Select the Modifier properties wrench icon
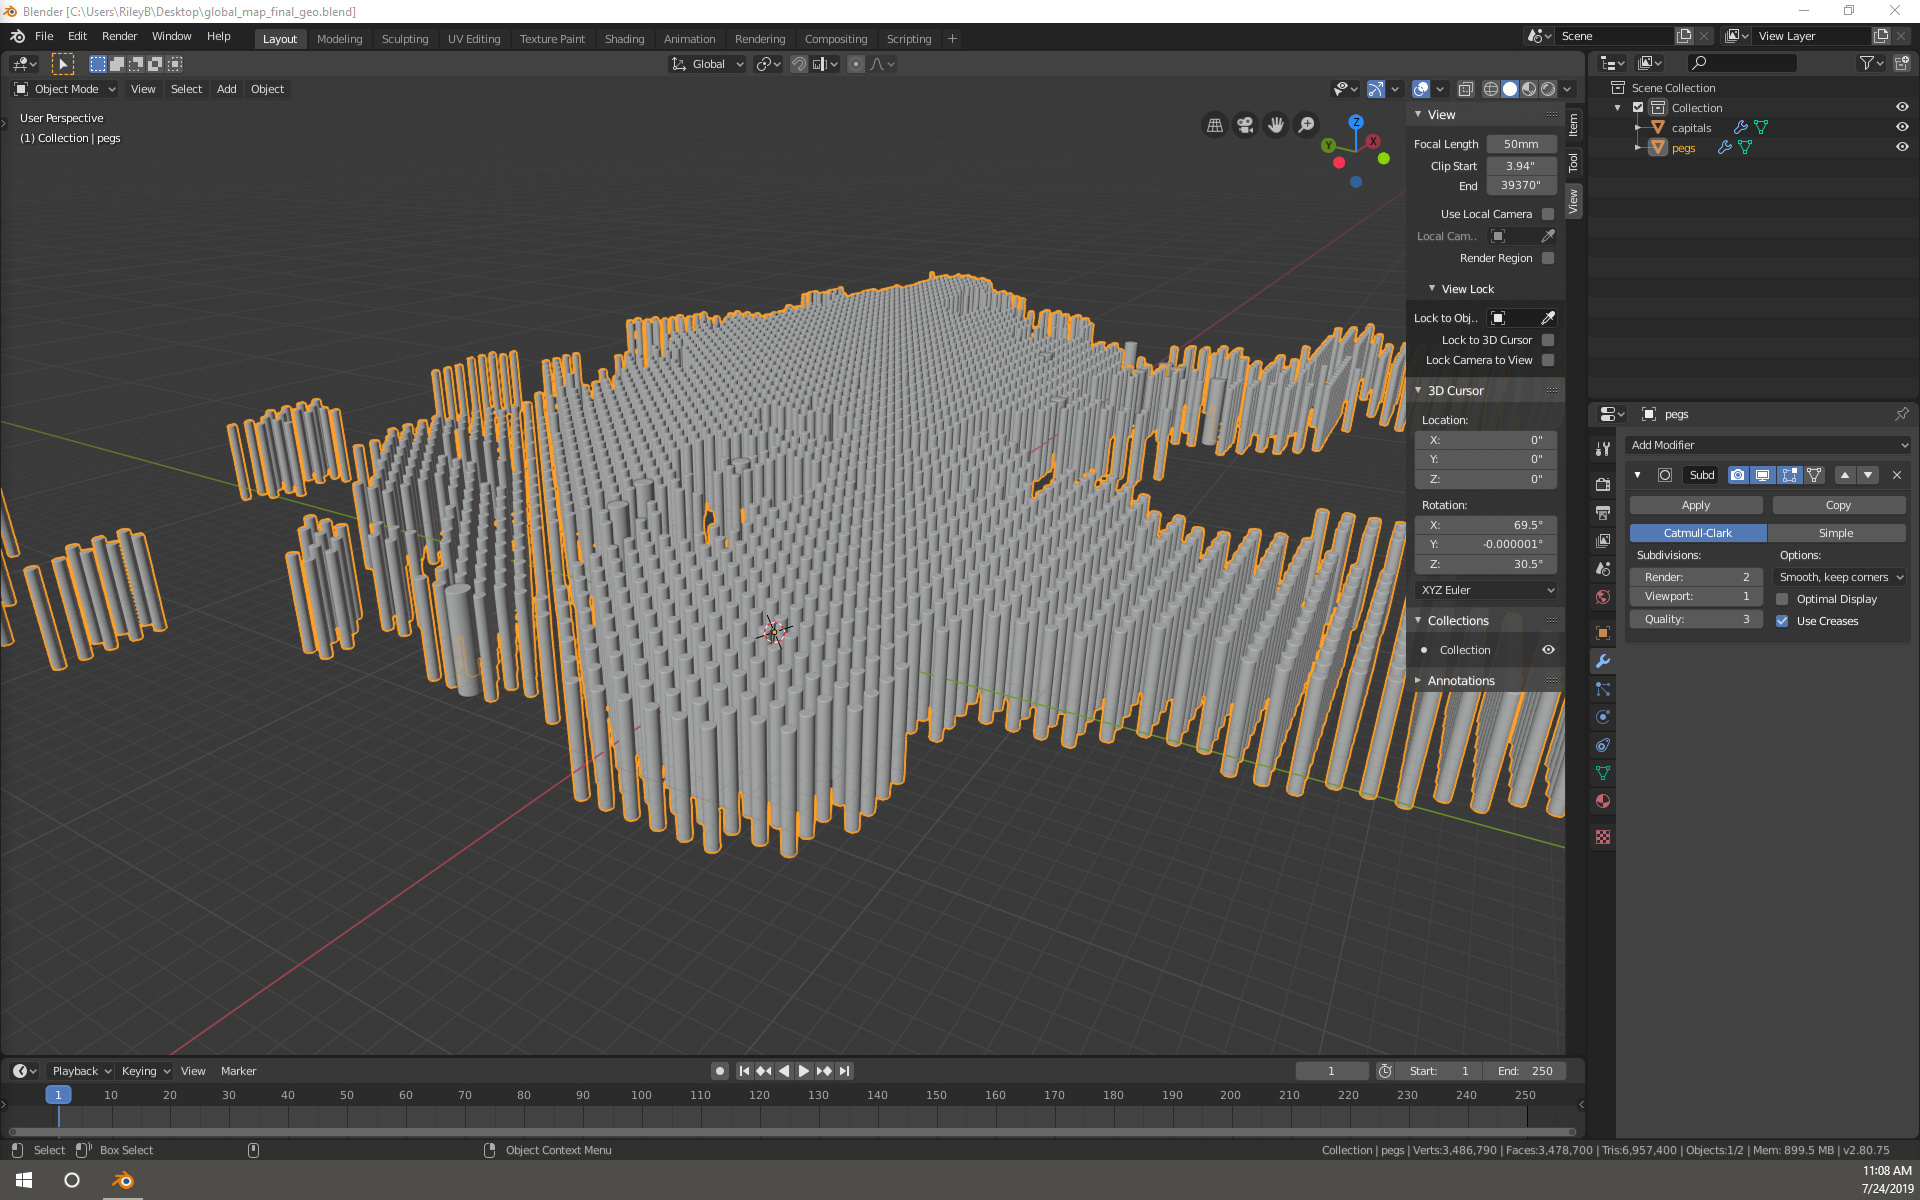Screen dimensions: 1920x1200 [1603, 660]
